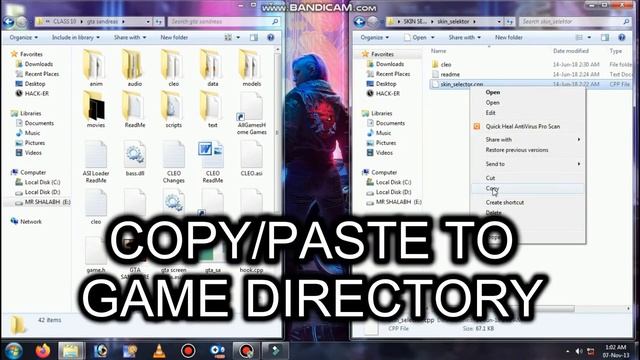Click back button in right Explorer window

(x=360, y=22)
